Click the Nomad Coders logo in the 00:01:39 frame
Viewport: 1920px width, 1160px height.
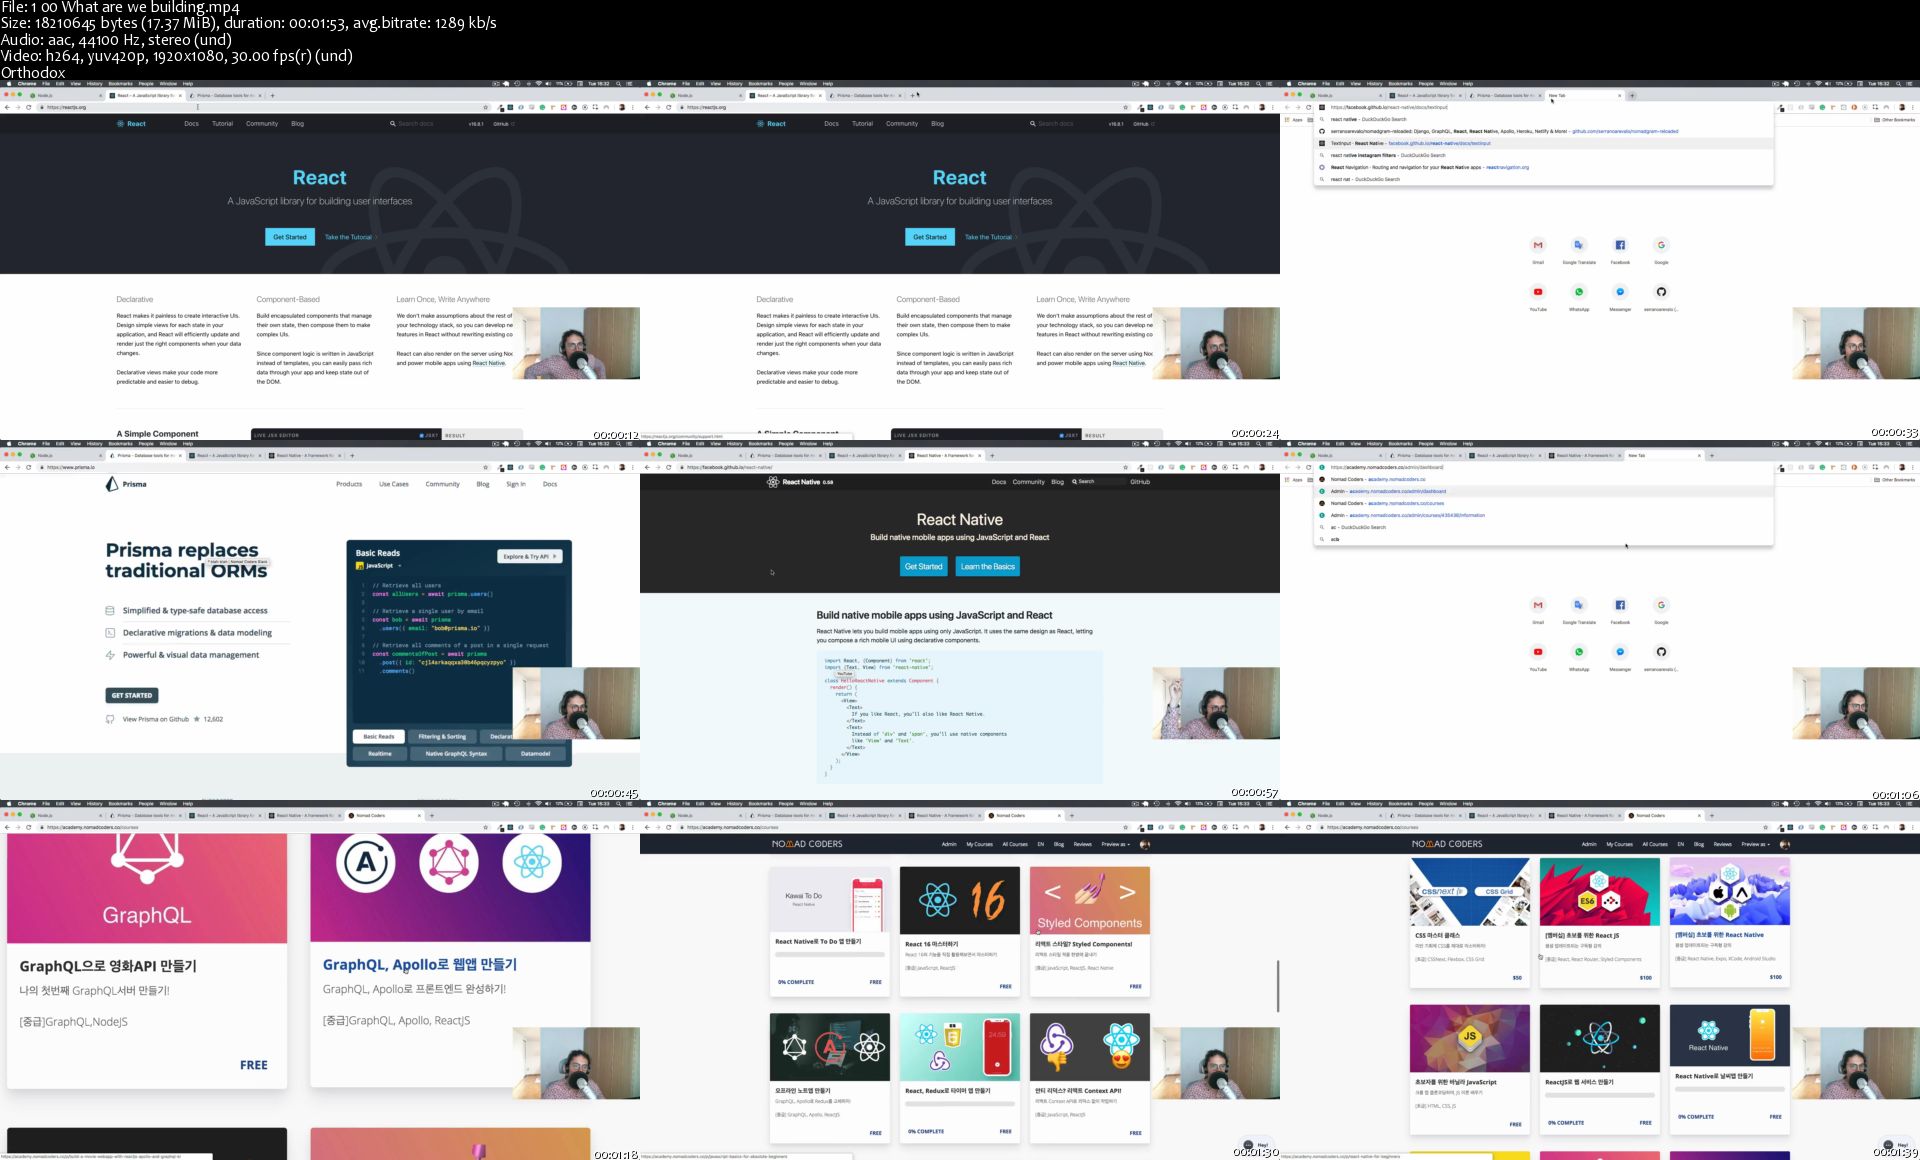click(1447, 844)
